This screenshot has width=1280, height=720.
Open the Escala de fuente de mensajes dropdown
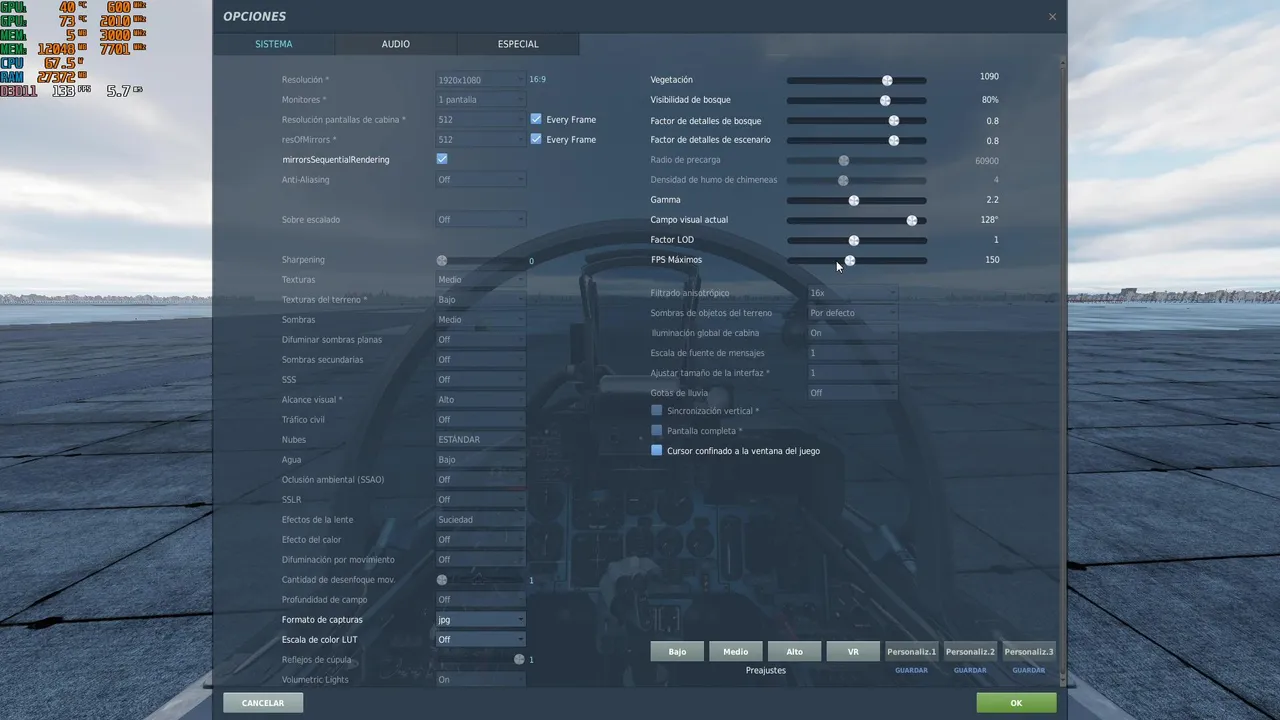[x=852, y=353]
